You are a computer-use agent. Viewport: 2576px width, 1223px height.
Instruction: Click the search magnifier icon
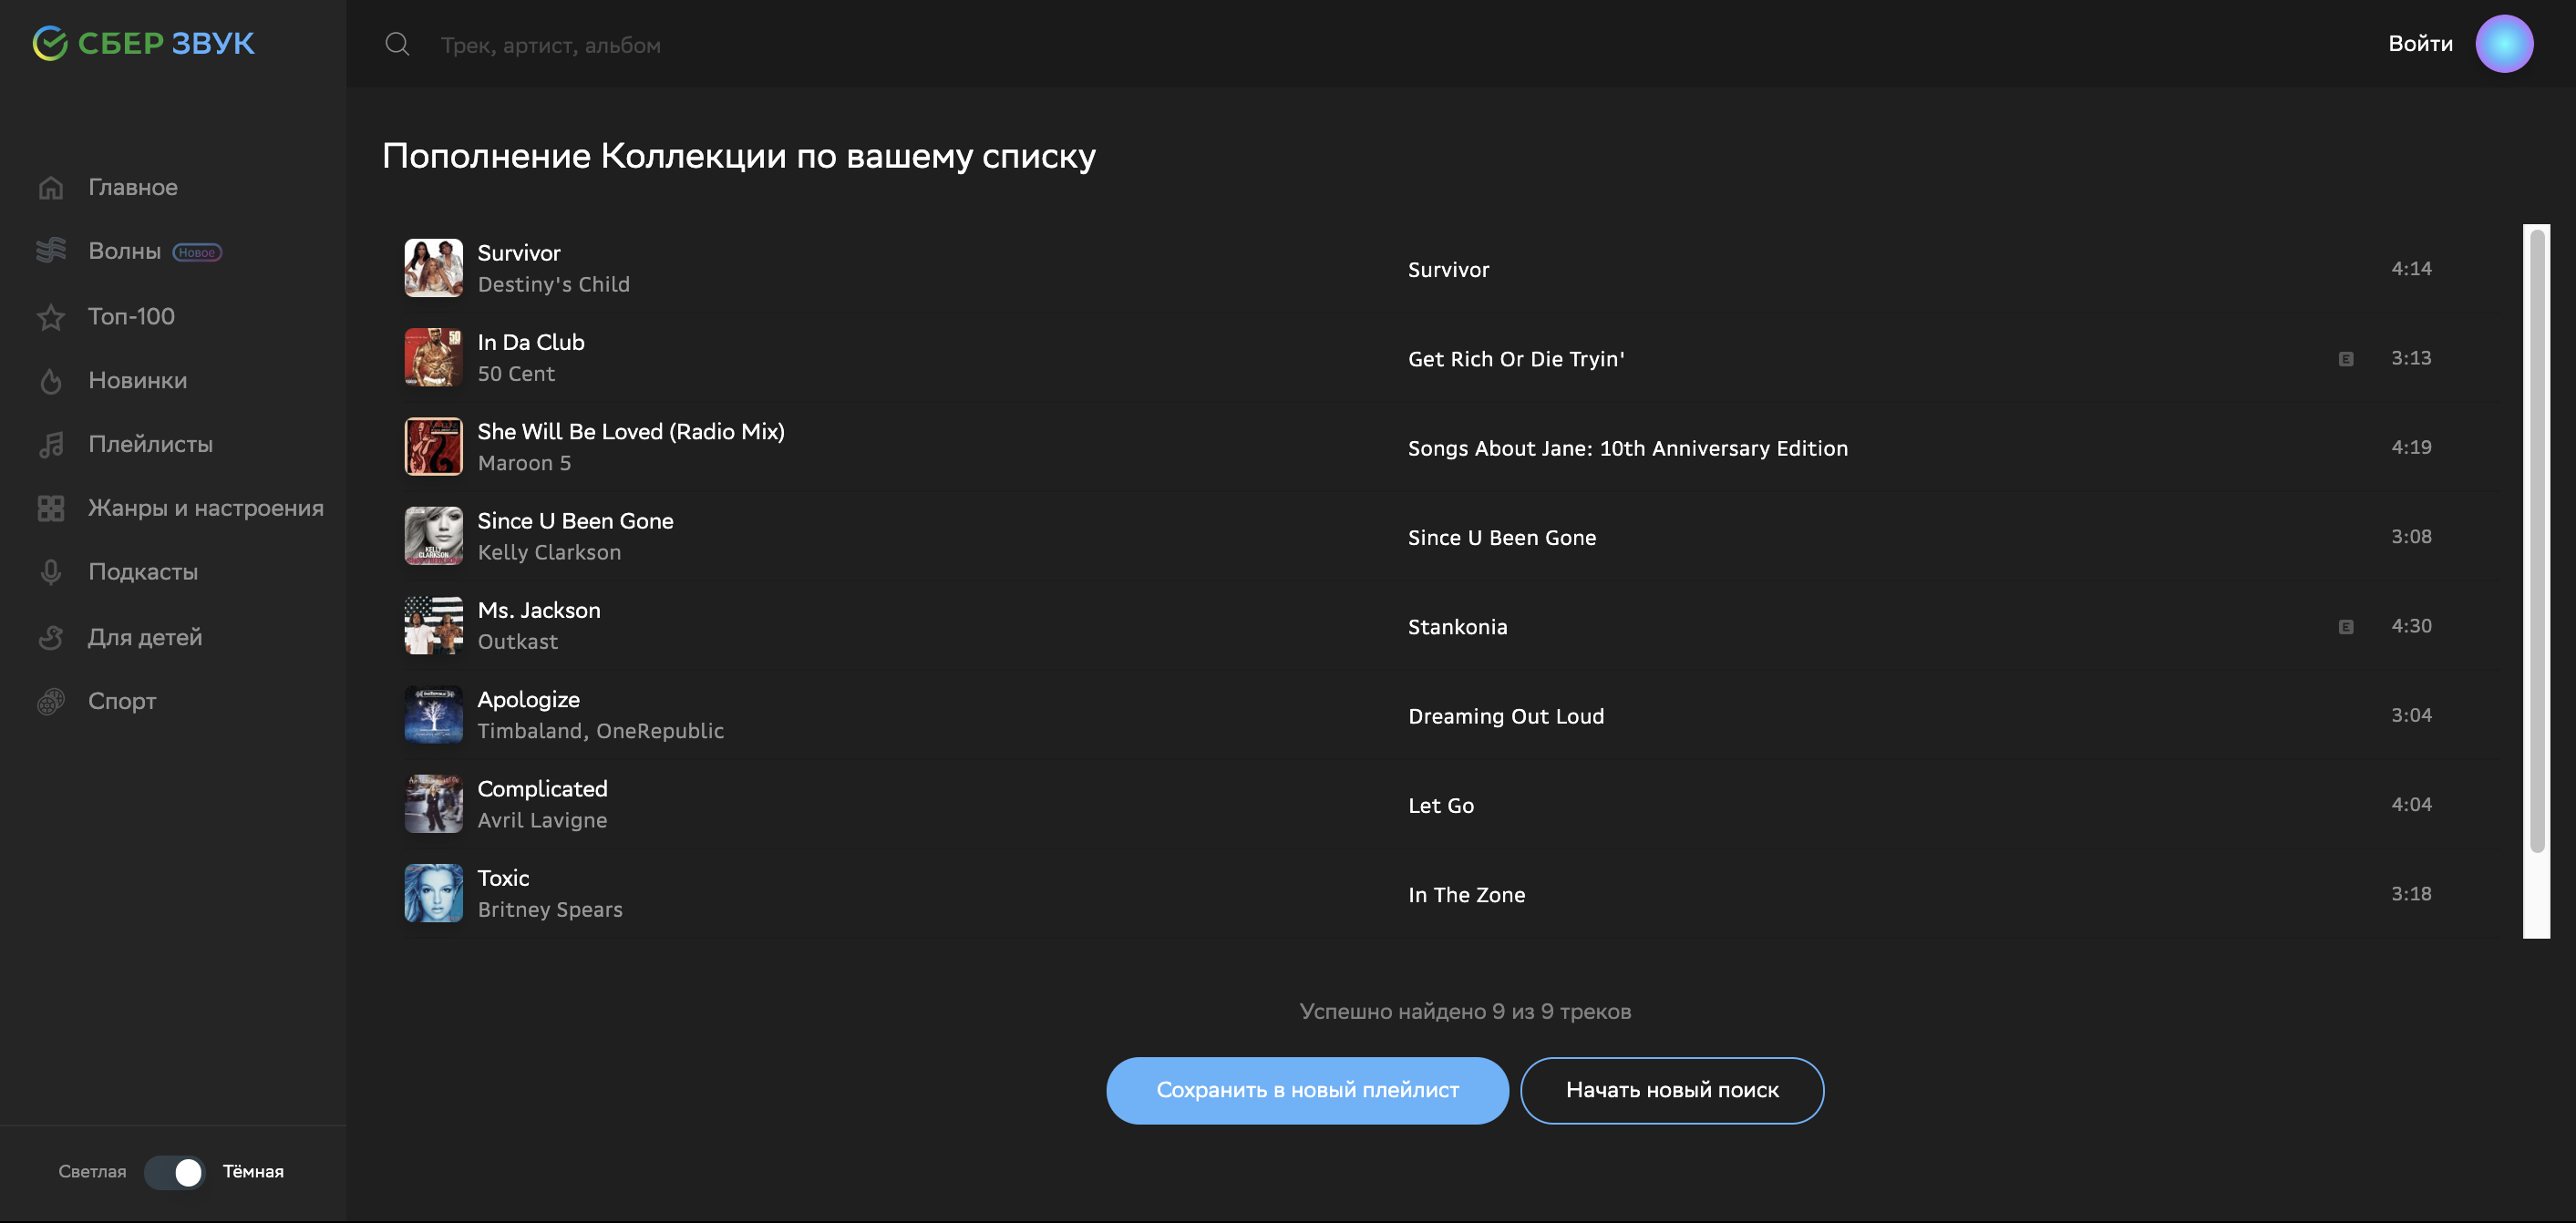pyautogui.click(x=397, y=44)
